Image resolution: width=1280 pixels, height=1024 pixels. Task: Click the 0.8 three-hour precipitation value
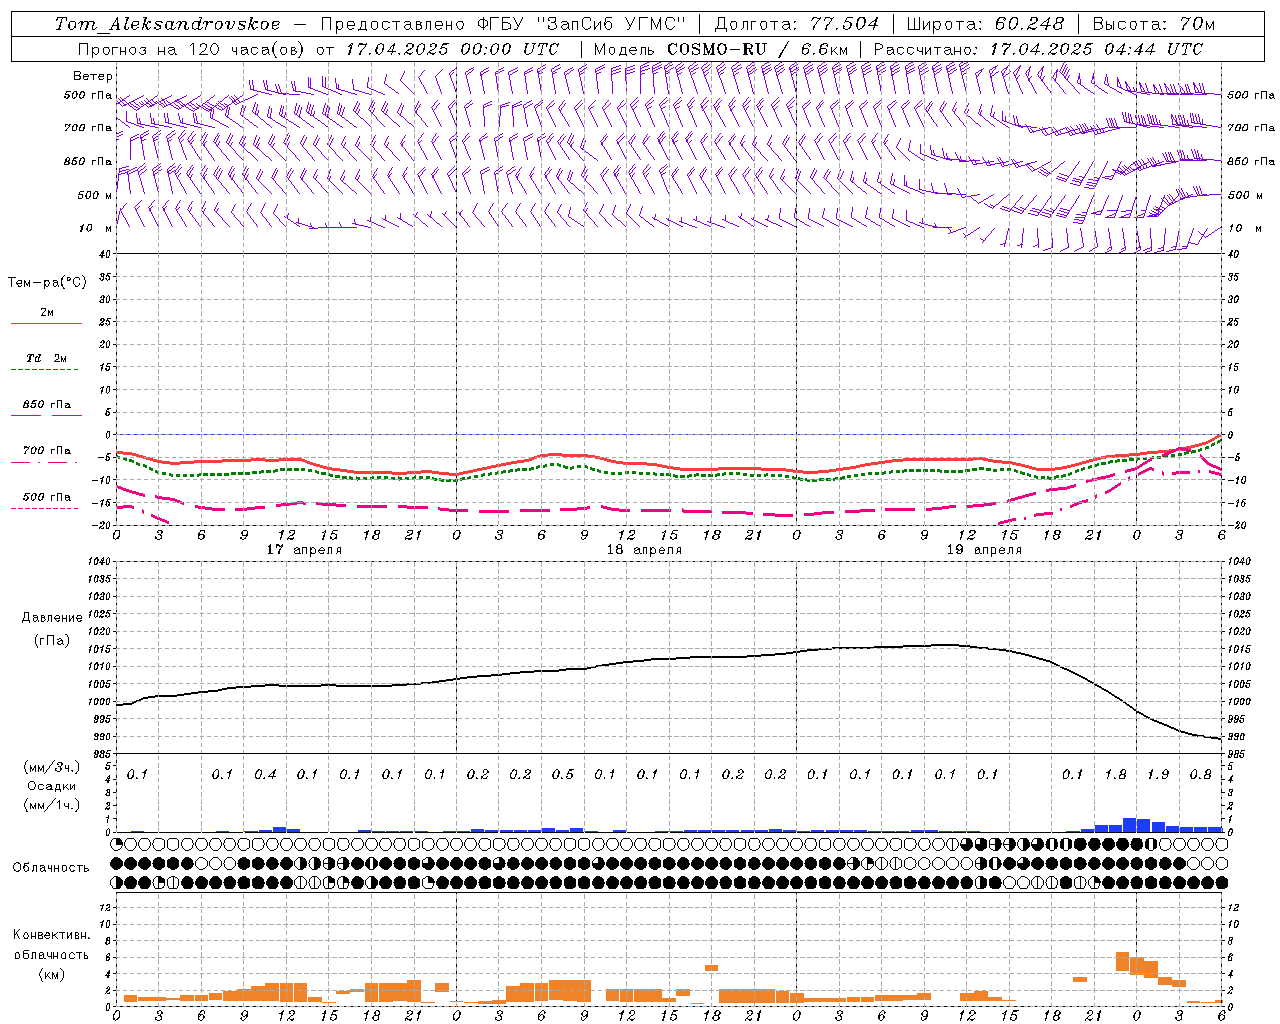(x=1201, y=774)
